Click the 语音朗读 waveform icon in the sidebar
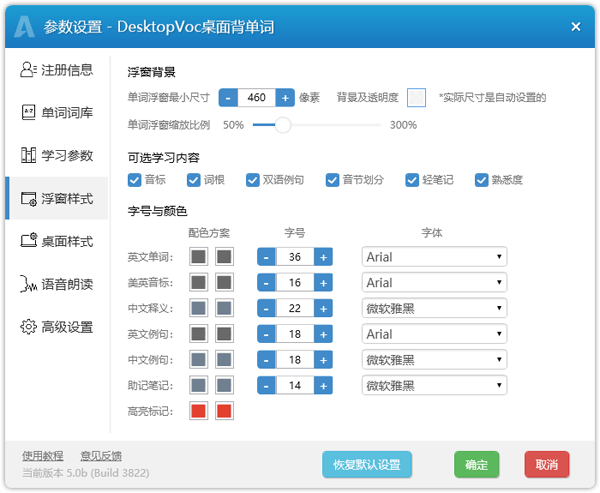Viewport: 600px width, 493px height. point(28,284)
